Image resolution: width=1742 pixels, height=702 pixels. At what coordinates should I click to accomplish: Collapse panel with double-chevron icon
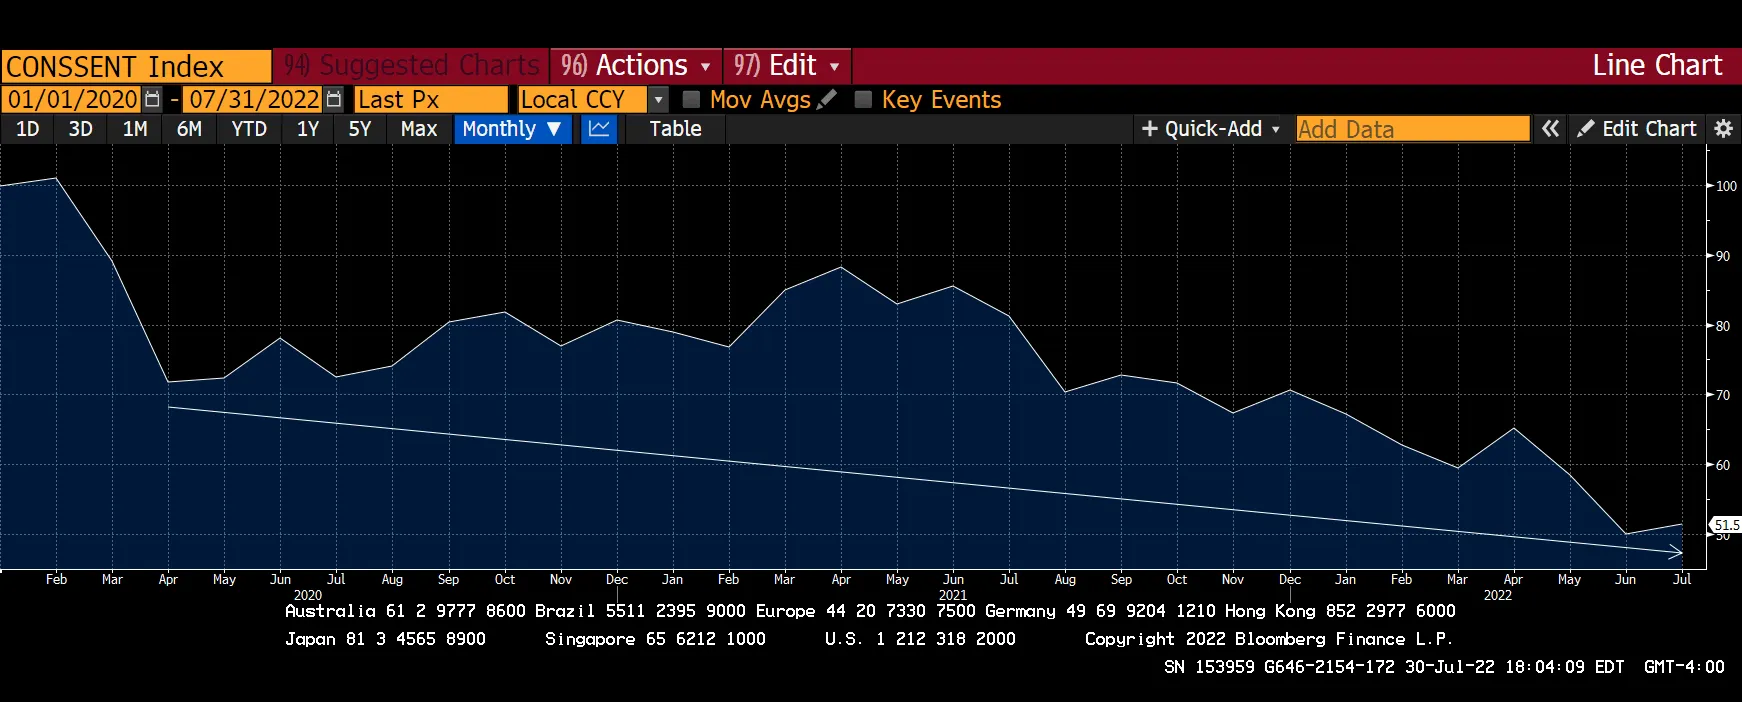click(1550, 129)
